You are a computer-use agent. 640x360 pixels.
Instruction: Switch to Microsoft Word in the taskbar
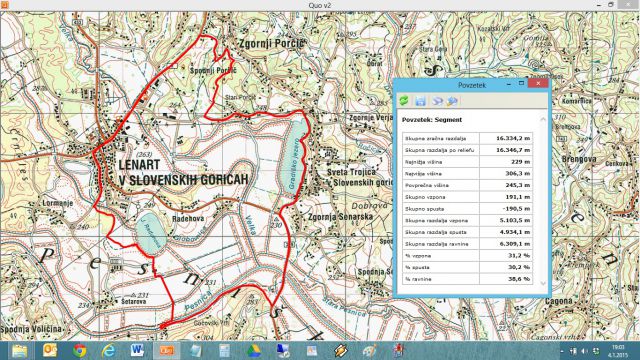(137, 351)
